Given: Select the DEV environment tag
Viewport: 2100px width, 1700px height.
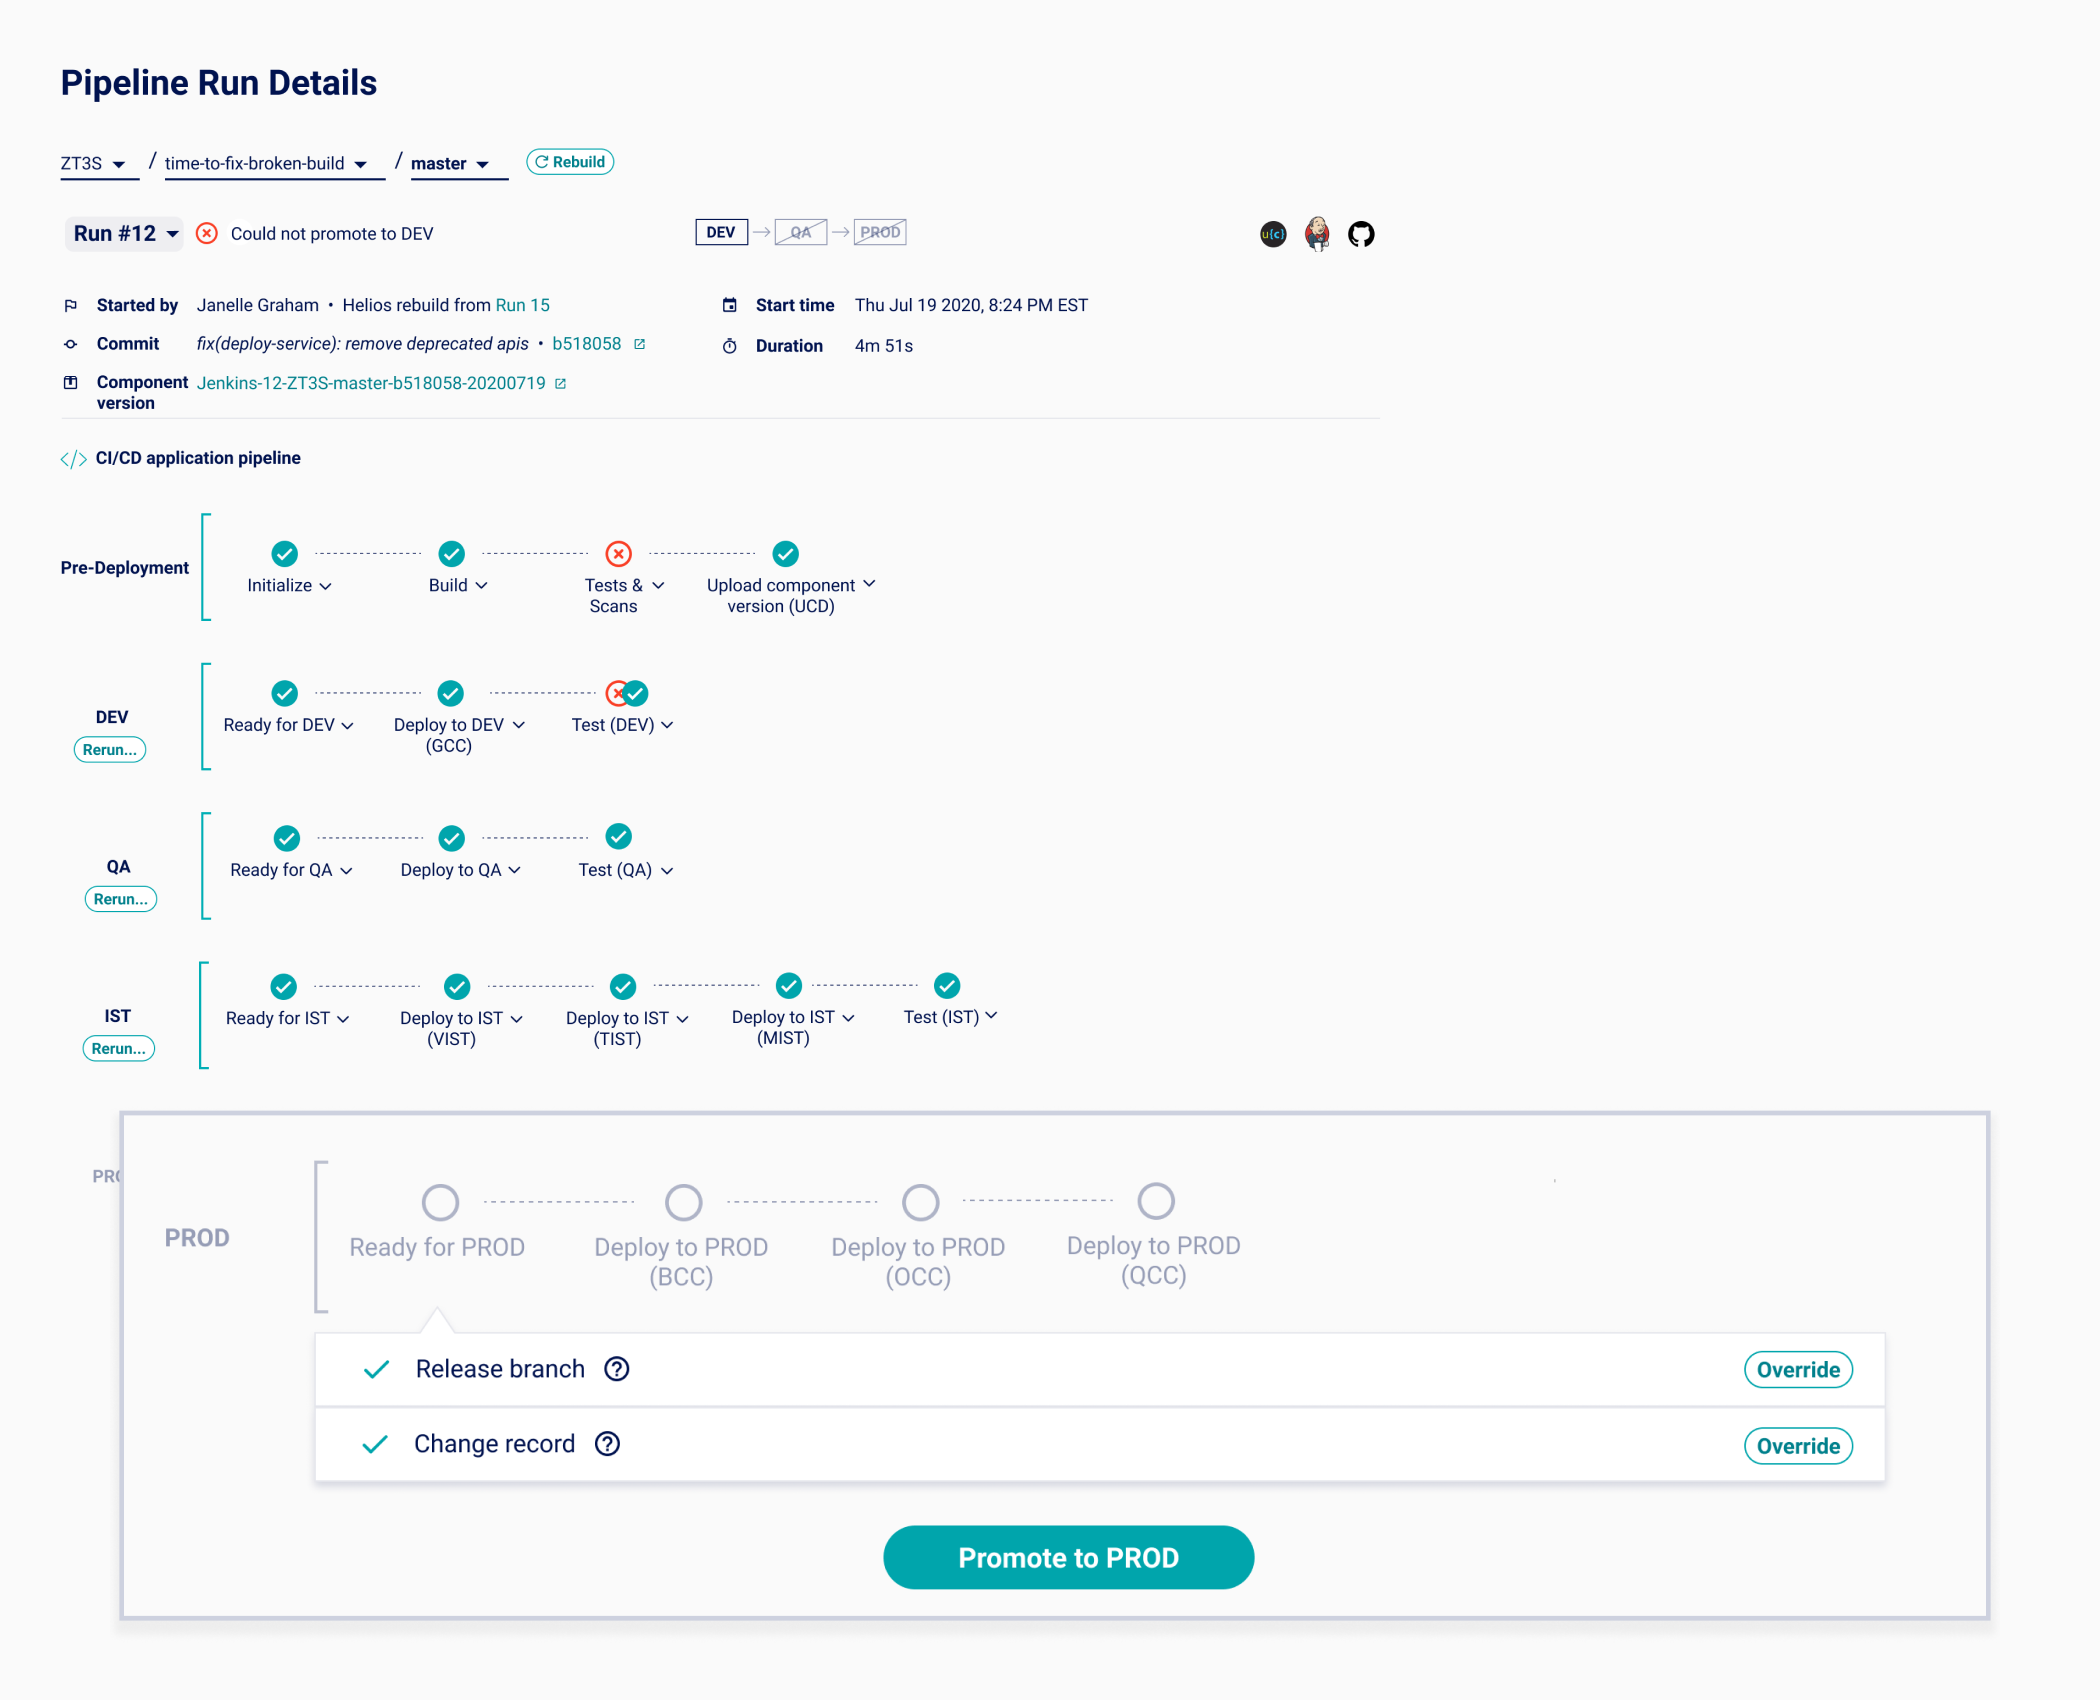Looking at the screenshot, I should (720, 232).
